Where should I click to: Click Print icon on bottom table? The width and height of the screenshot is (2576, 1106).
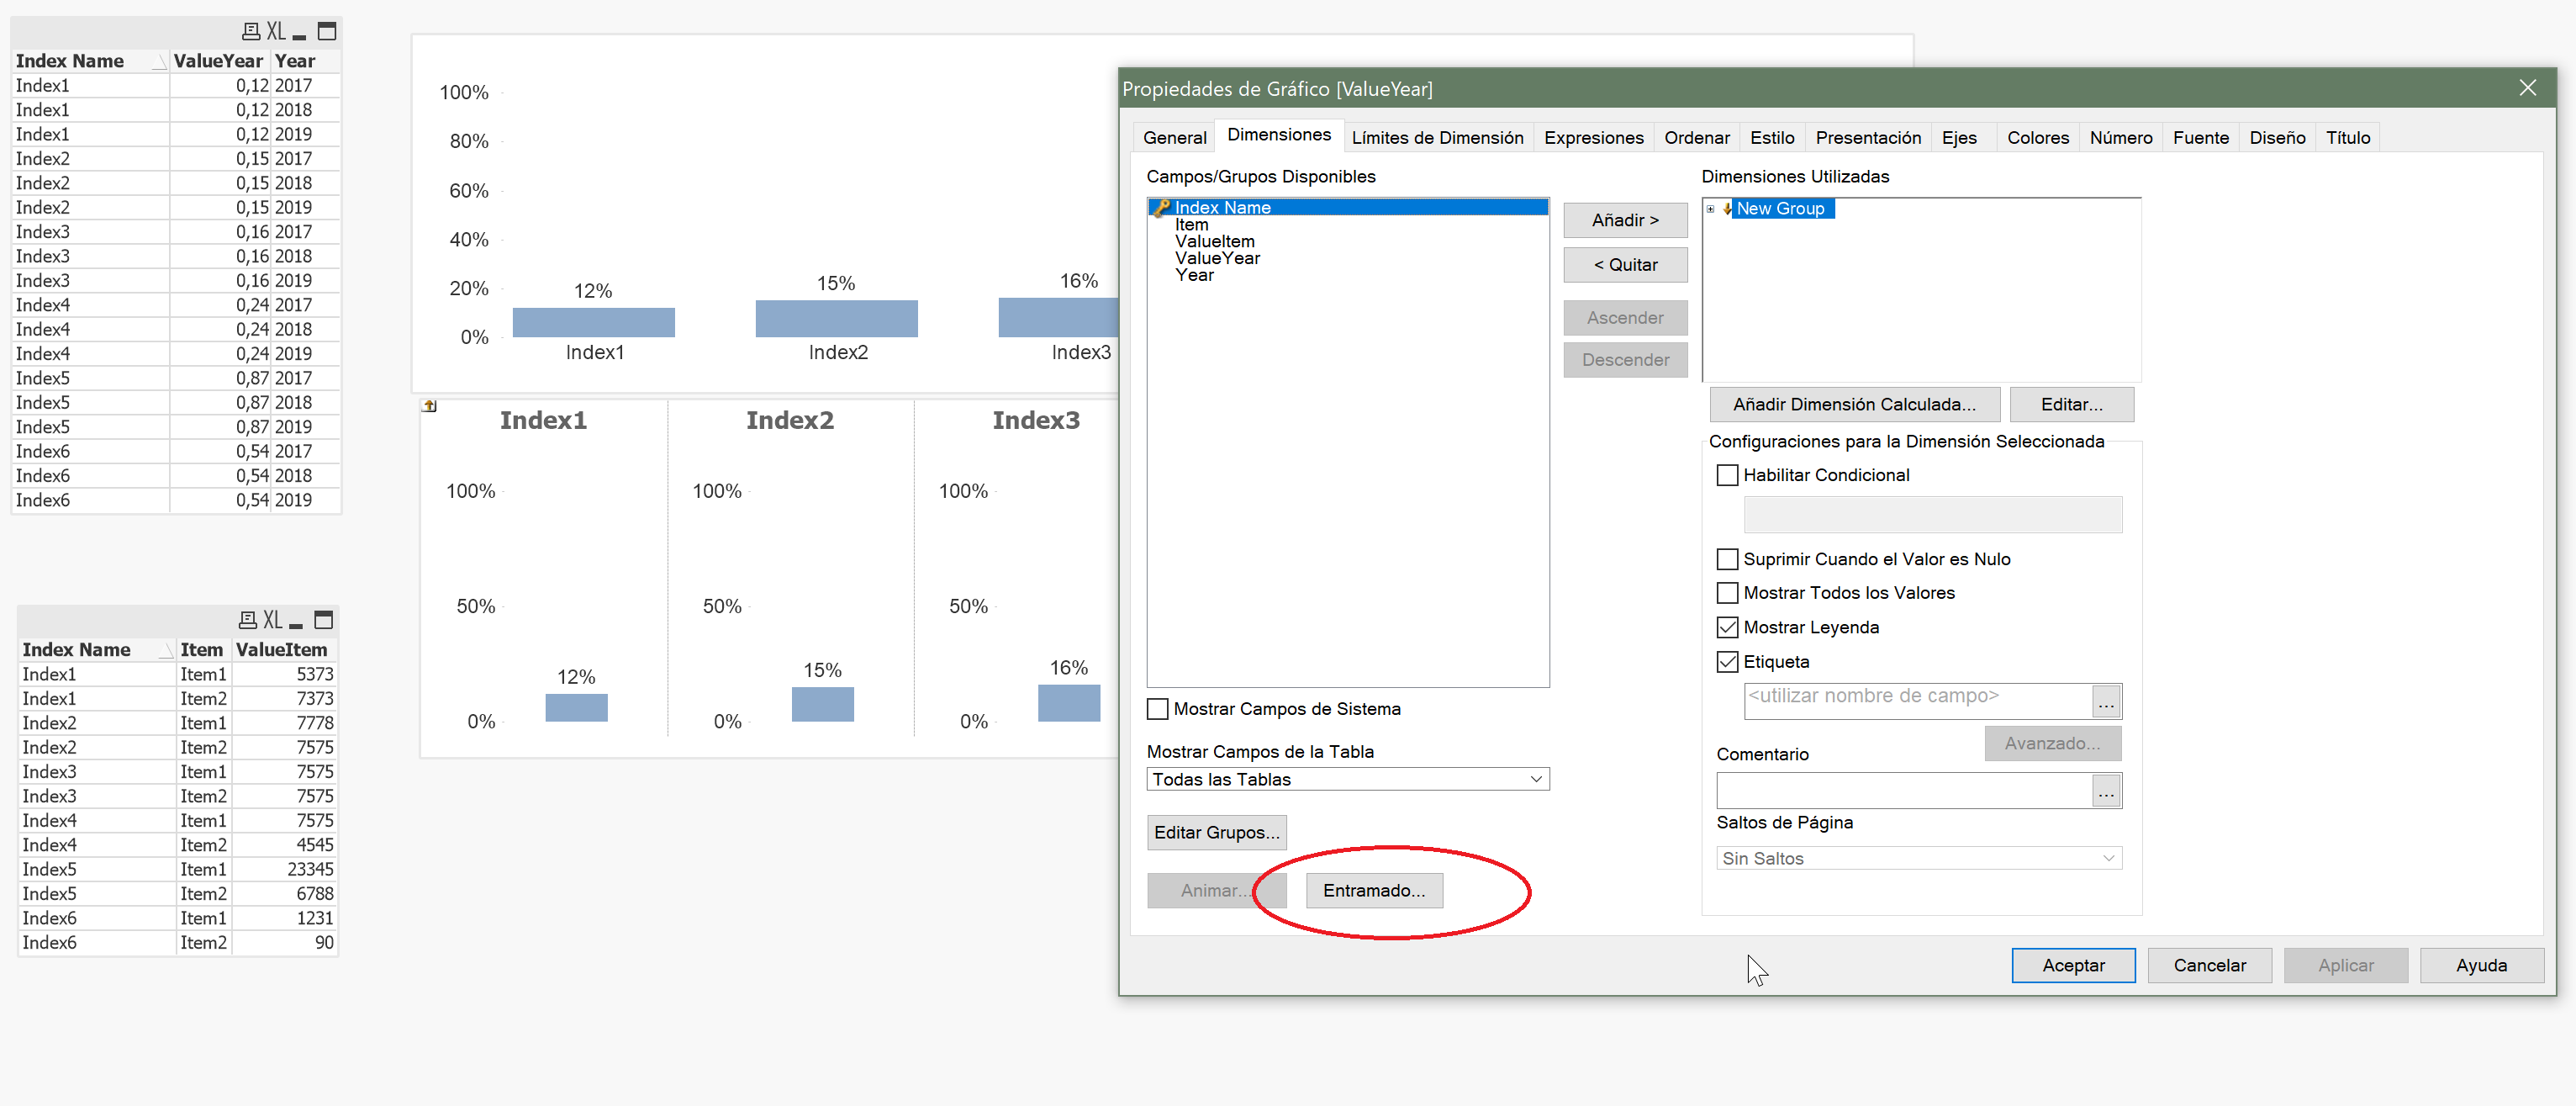(x=248, y=620)
